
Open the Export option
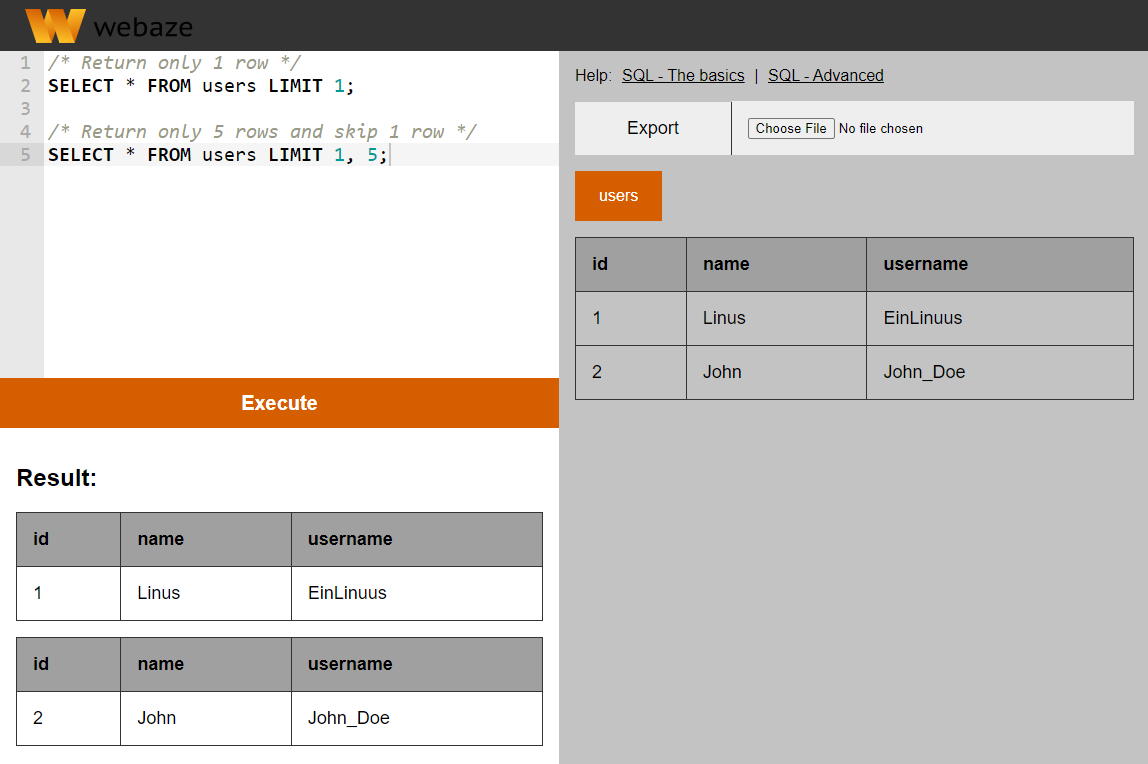[x=652, y=128]
